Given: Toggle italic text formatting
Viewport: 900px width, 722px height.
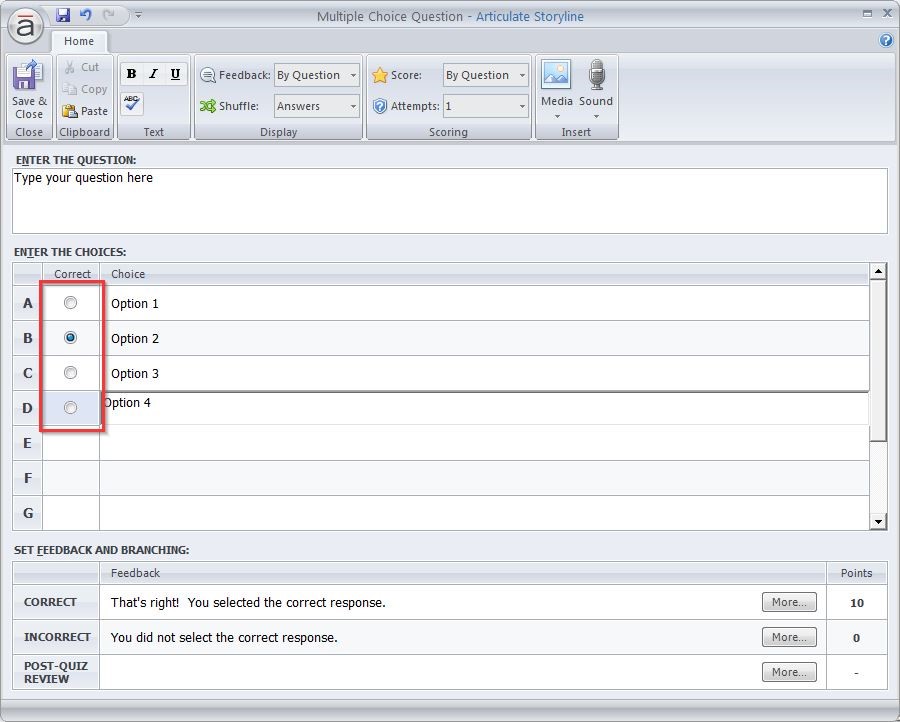Looking at the screenshot, I should tap(153, 74).
